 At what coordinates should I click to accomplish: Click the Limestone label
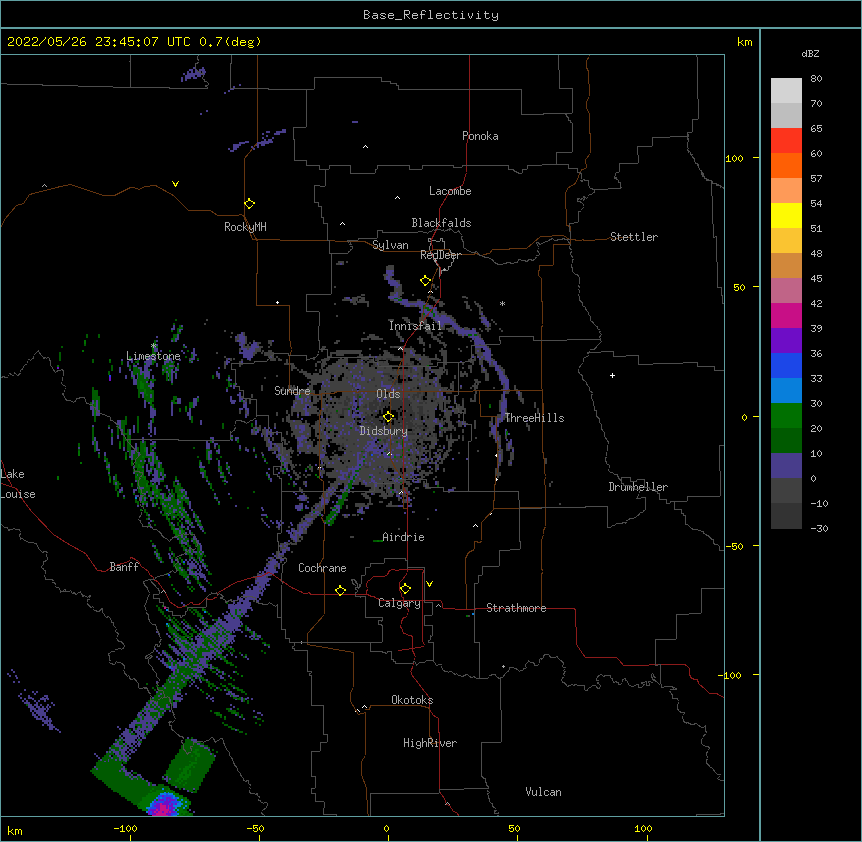click(153, 356)
